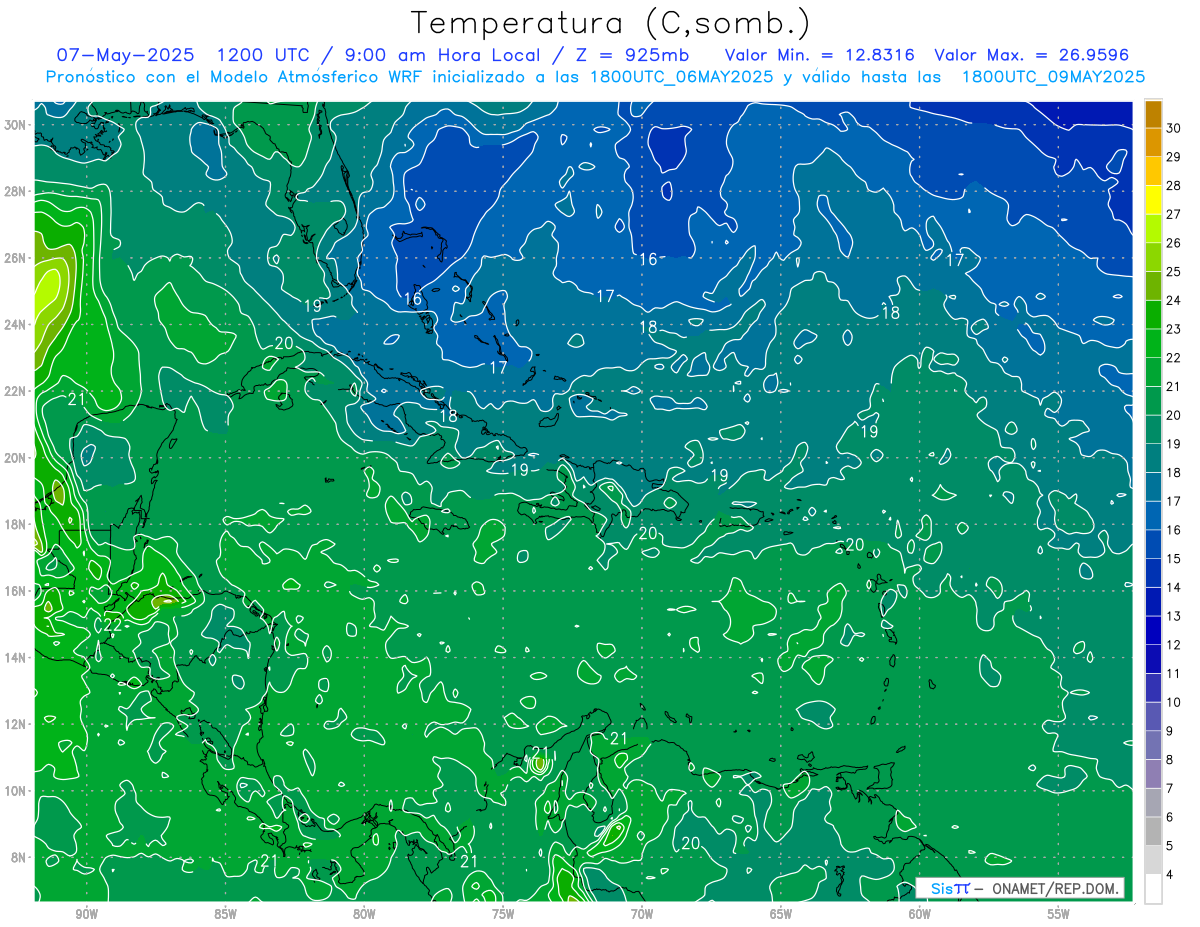Click legend value '30'

pos(1173,126)
